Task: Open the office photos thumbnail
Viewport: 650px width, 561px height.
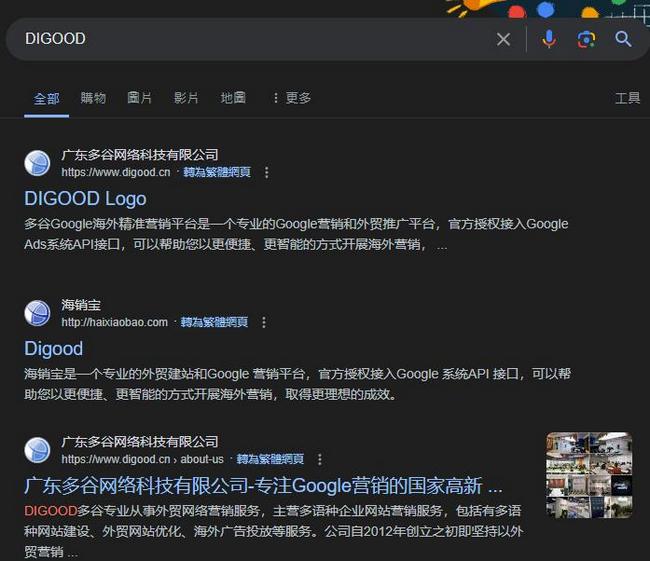Action: click(589, 475)
